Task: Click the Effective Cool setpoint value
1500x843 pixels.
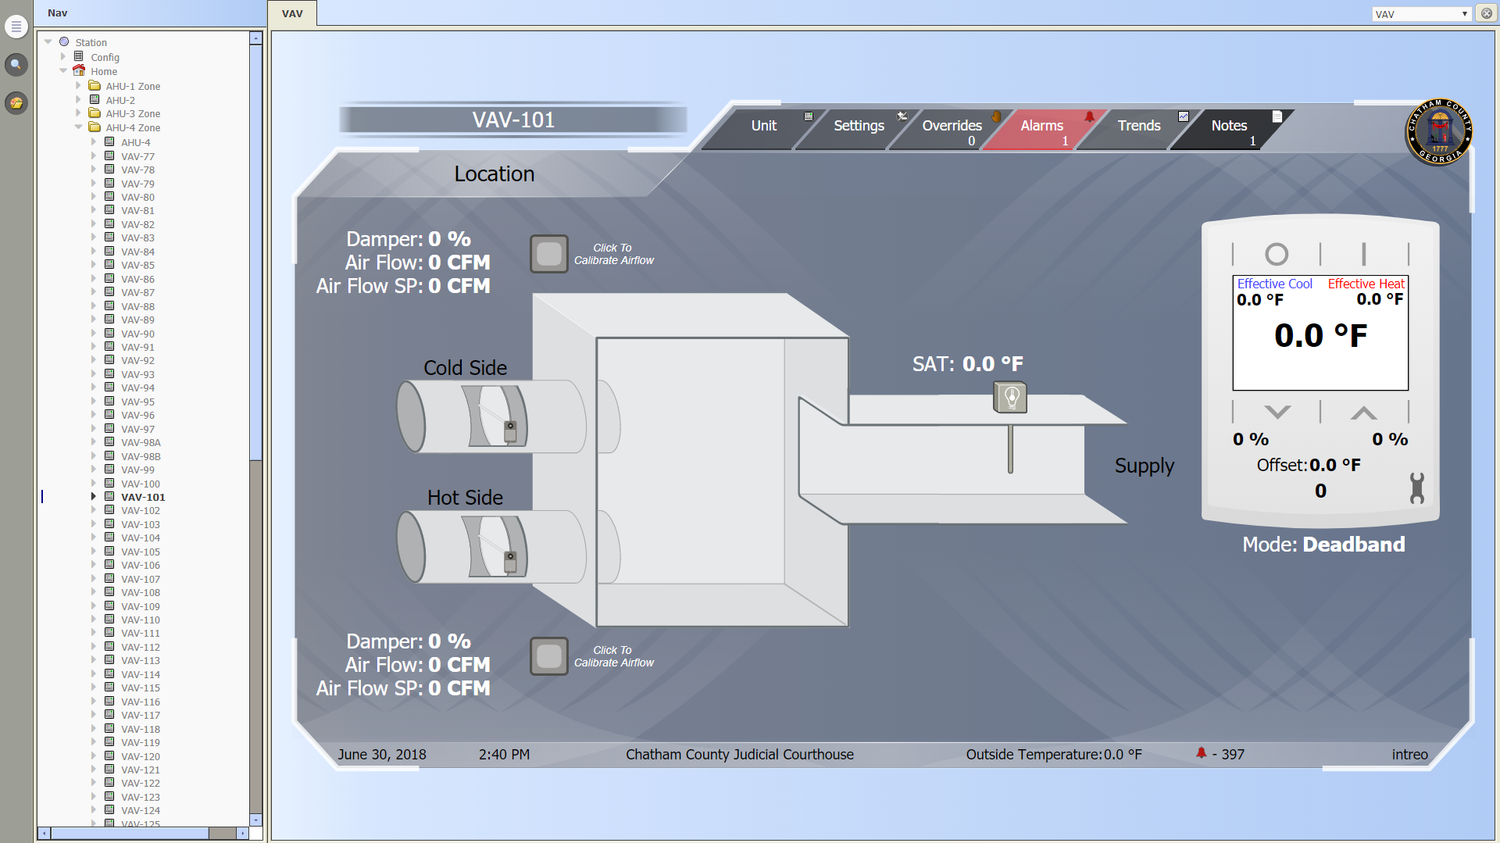Action: [1260, 299]
